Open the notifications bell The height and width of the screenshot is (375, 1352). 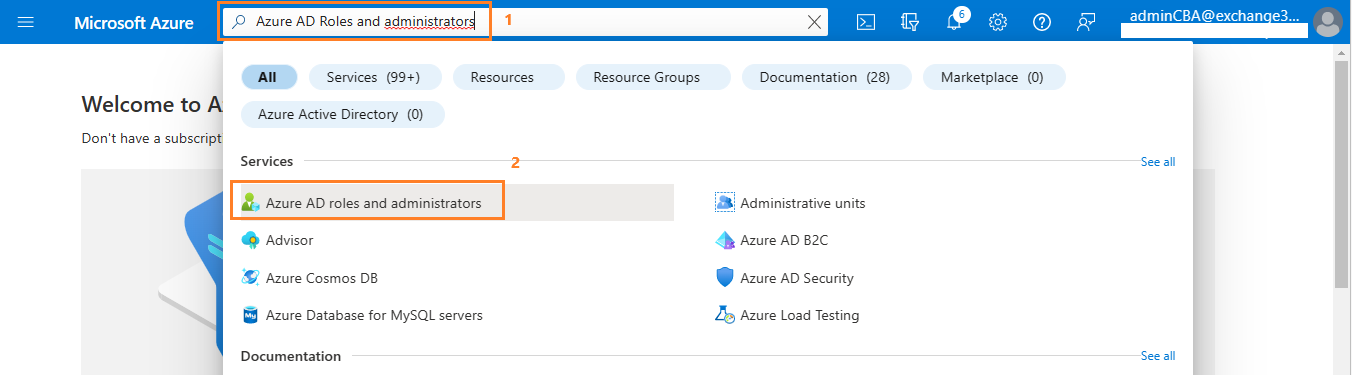(953, 22)
